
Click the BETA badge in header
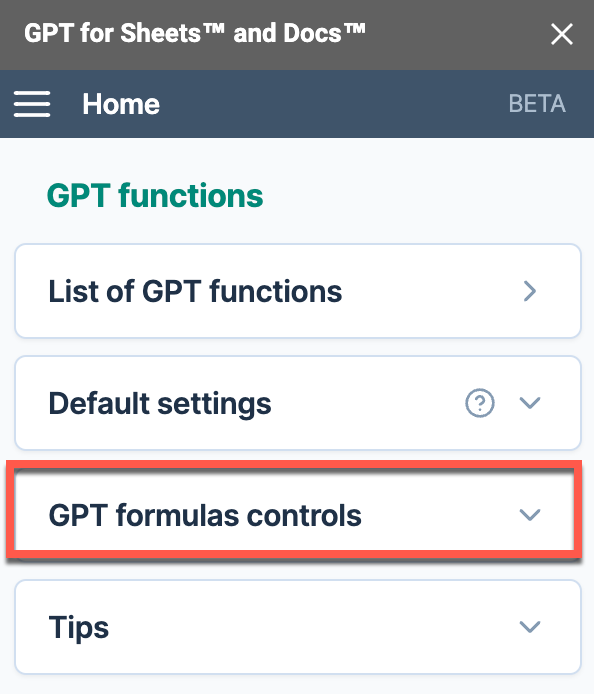(x=537, y=104)
